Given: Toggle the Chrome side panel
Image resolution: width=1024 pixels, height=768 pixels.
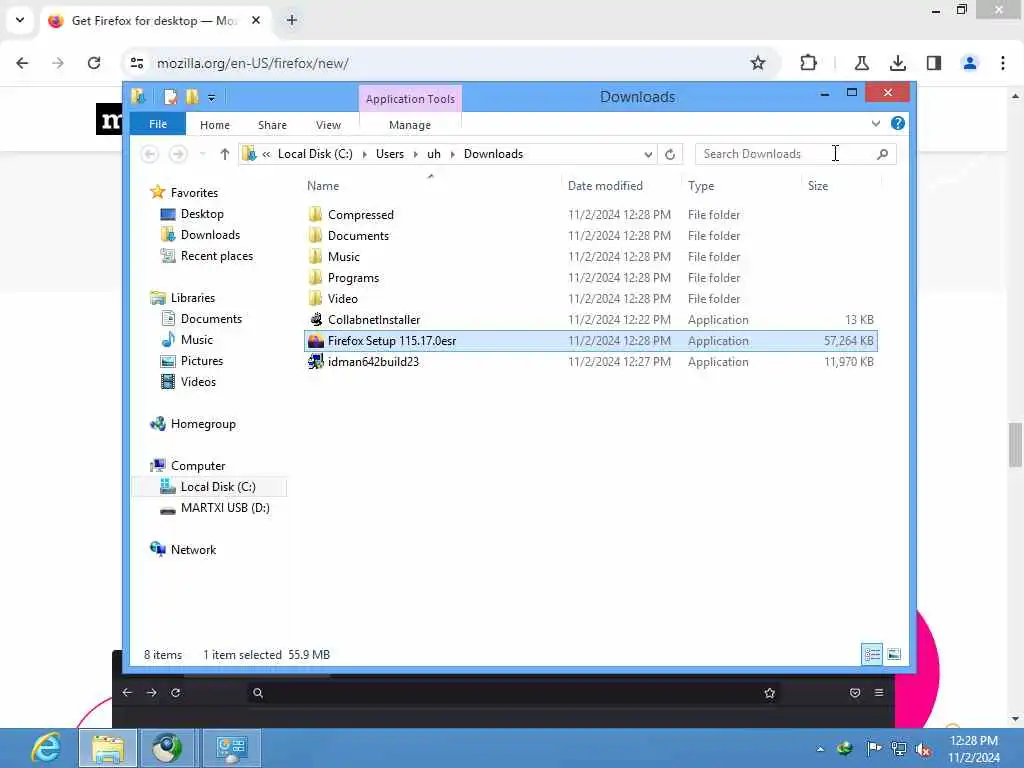Looking at the screenshot, I should [x=934, y=63].
